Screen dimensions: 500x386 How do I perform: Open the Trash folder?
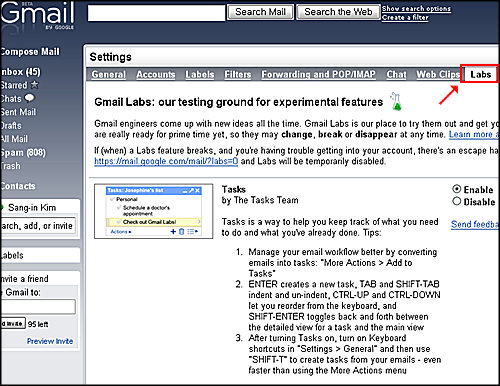point(10,166)
